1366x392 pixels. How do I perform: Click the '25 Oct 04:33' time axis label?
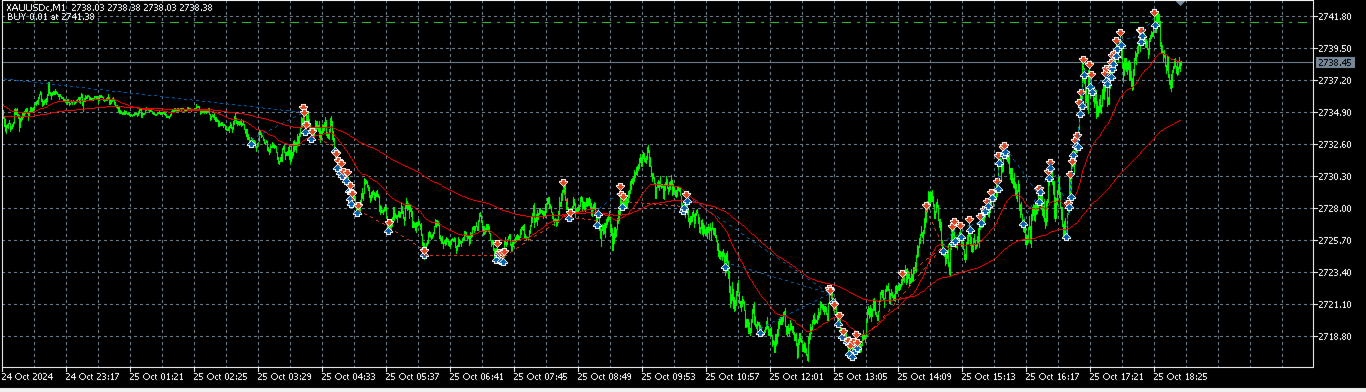pyautogui.click(x=348, y=377)
